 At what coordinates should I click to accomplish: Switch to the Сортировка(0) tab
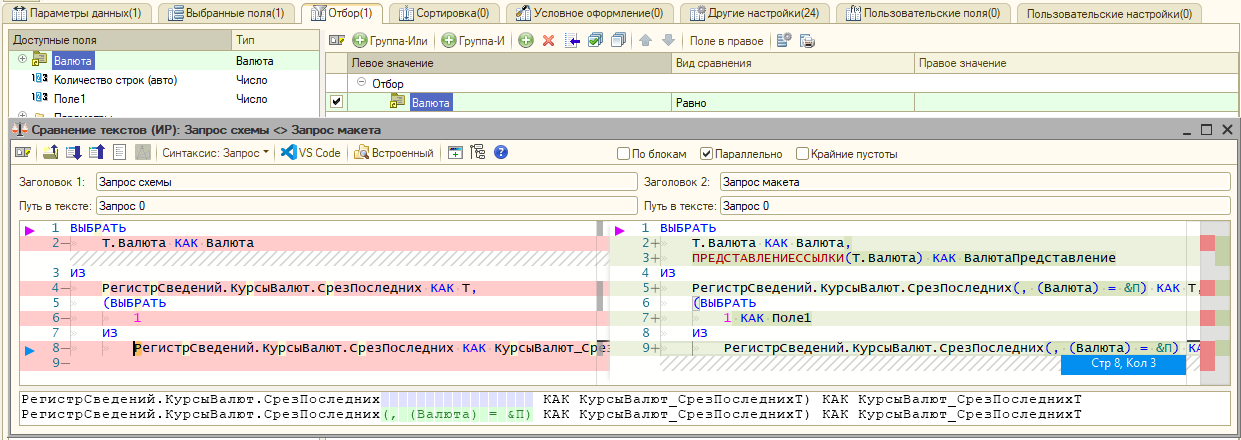pyautogui.click(x=442, y=13)
